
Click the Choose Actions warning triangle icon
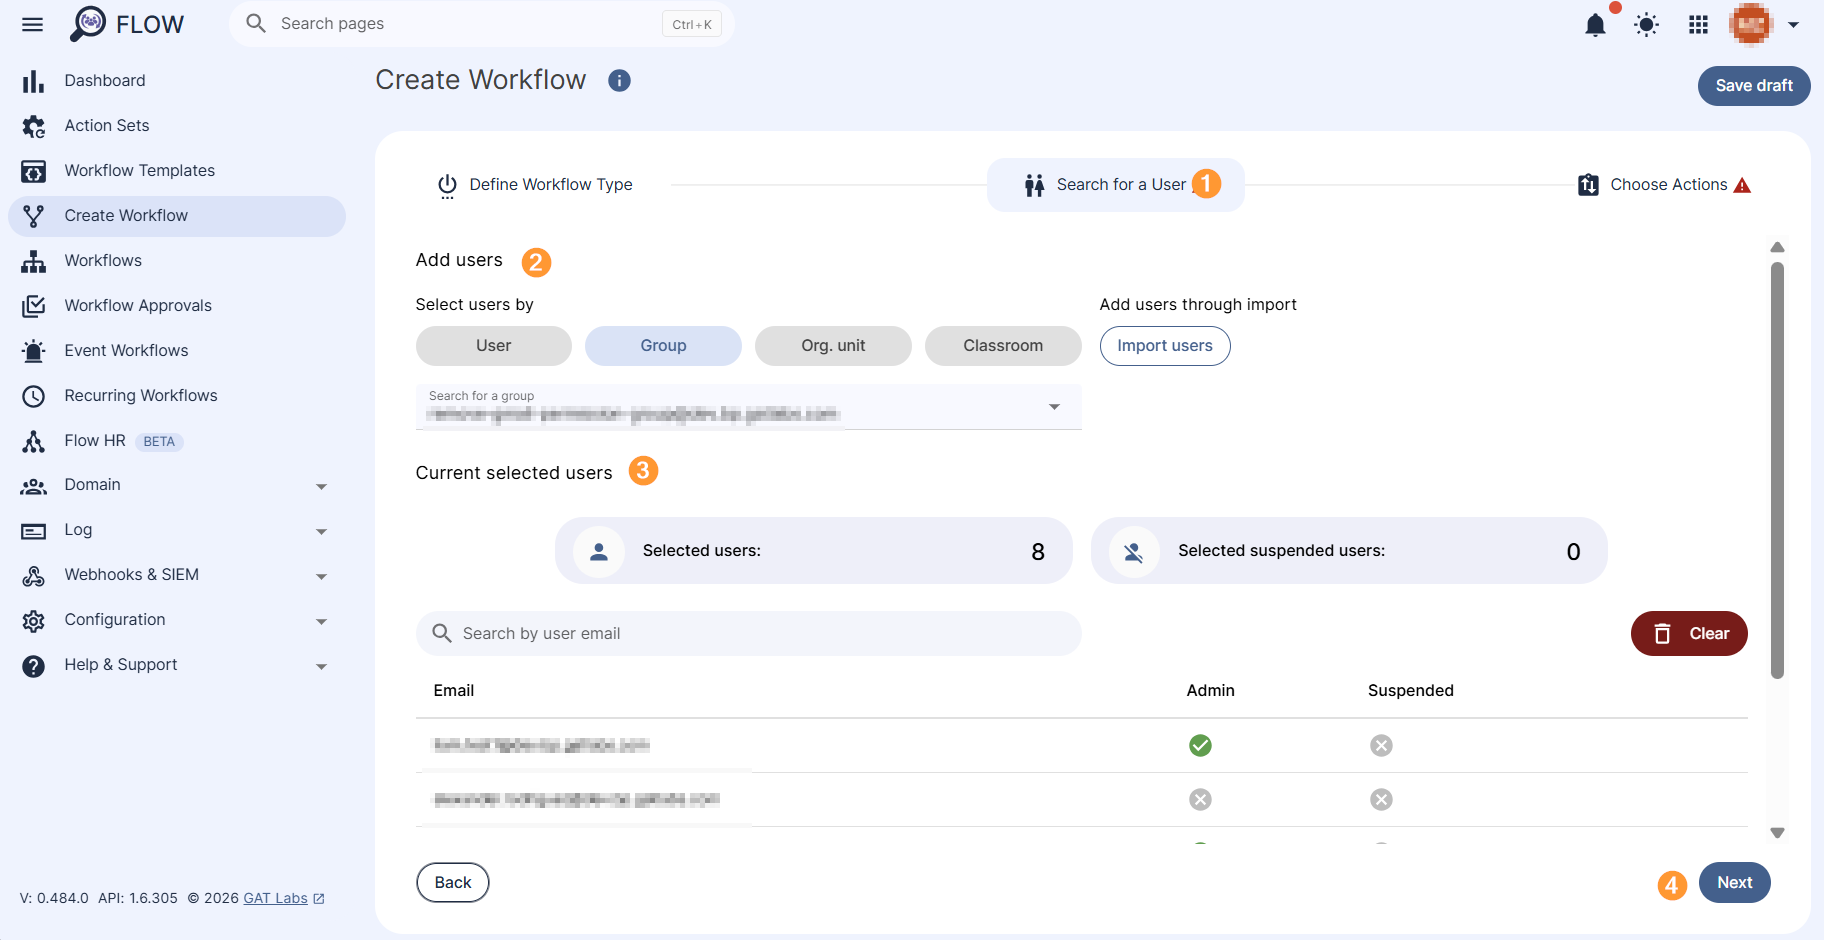1742,185
